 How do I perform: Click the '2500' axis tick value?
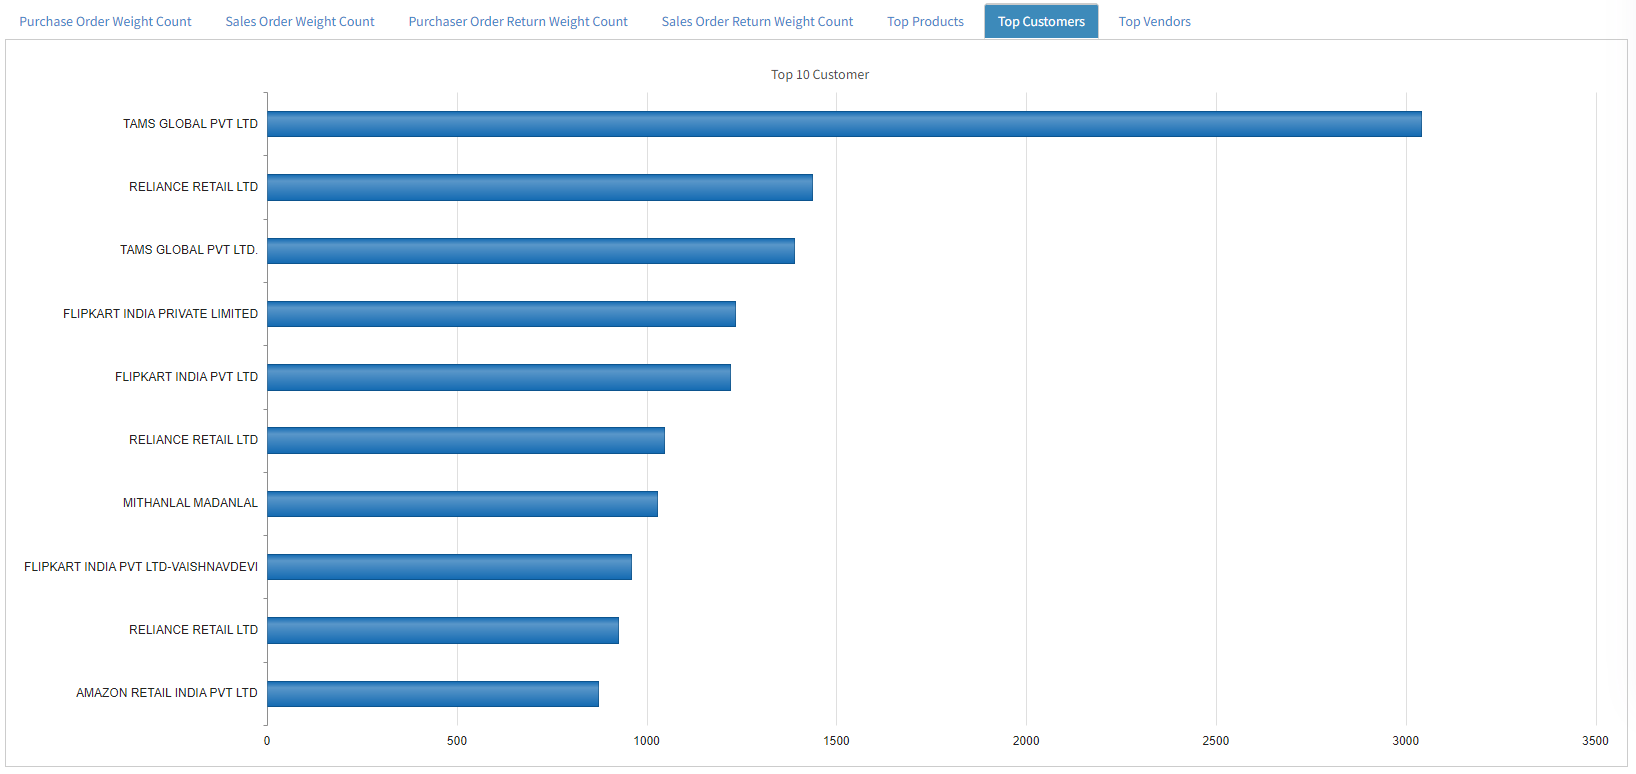tap(1216, 741)
